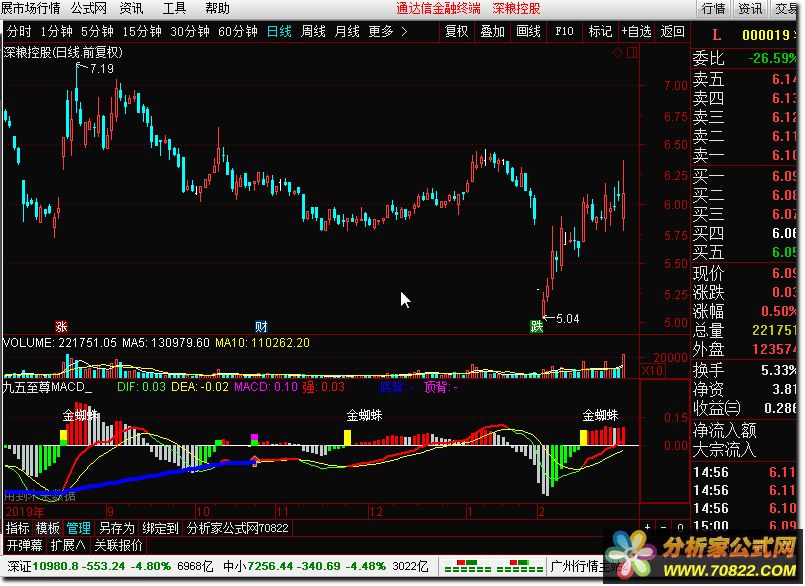Viewport: 805px width, 586px height.
Task: Click the 复权 toolbar button
Action: [456, 31]
